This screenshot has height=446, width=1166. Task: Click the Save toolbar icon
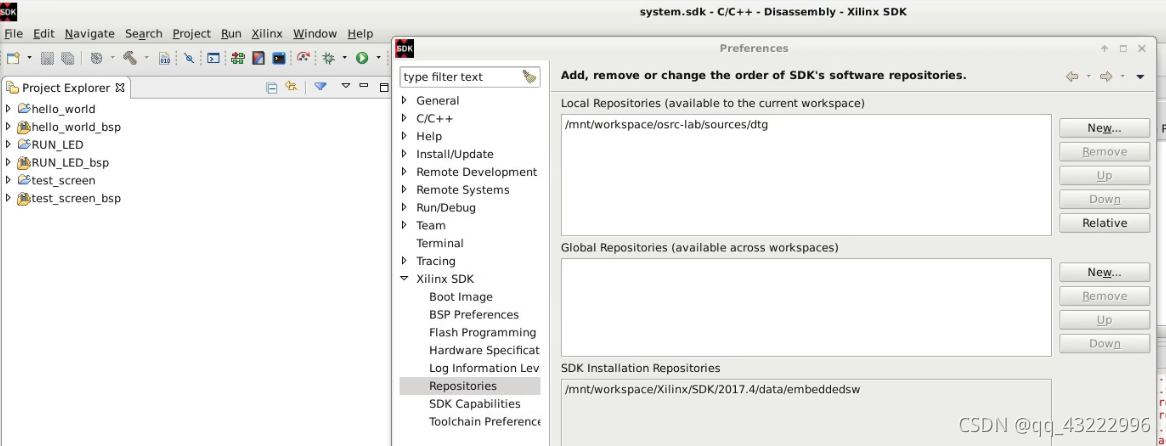point(47,58)
